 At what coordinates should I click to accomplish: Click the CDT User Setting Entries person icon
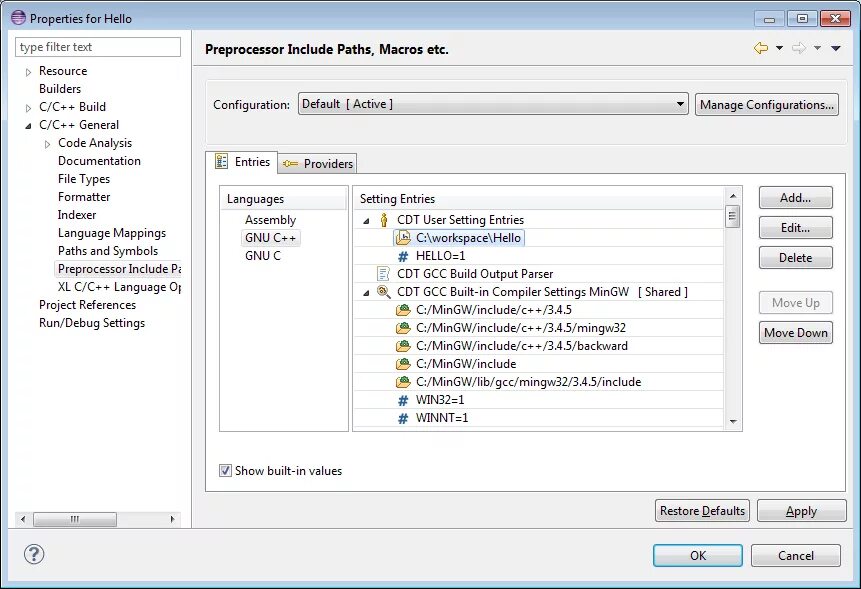pyautogui.click(x=384, y=220)
